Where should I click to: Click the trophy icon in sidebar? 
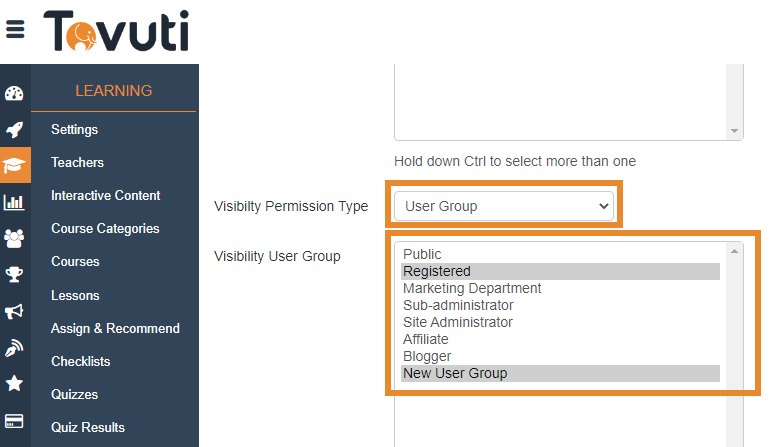(x=15, y=274)
